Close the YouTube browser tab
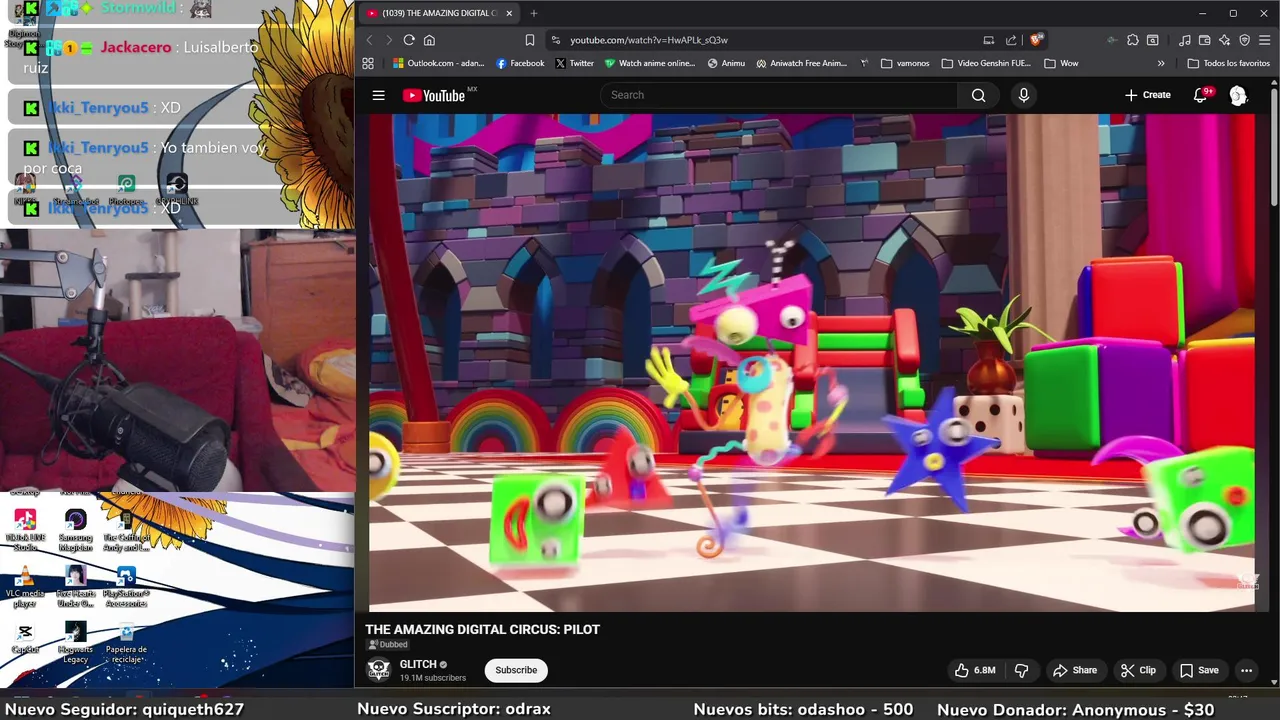This screenshot has width=1280, height=720. pos(509,13)
